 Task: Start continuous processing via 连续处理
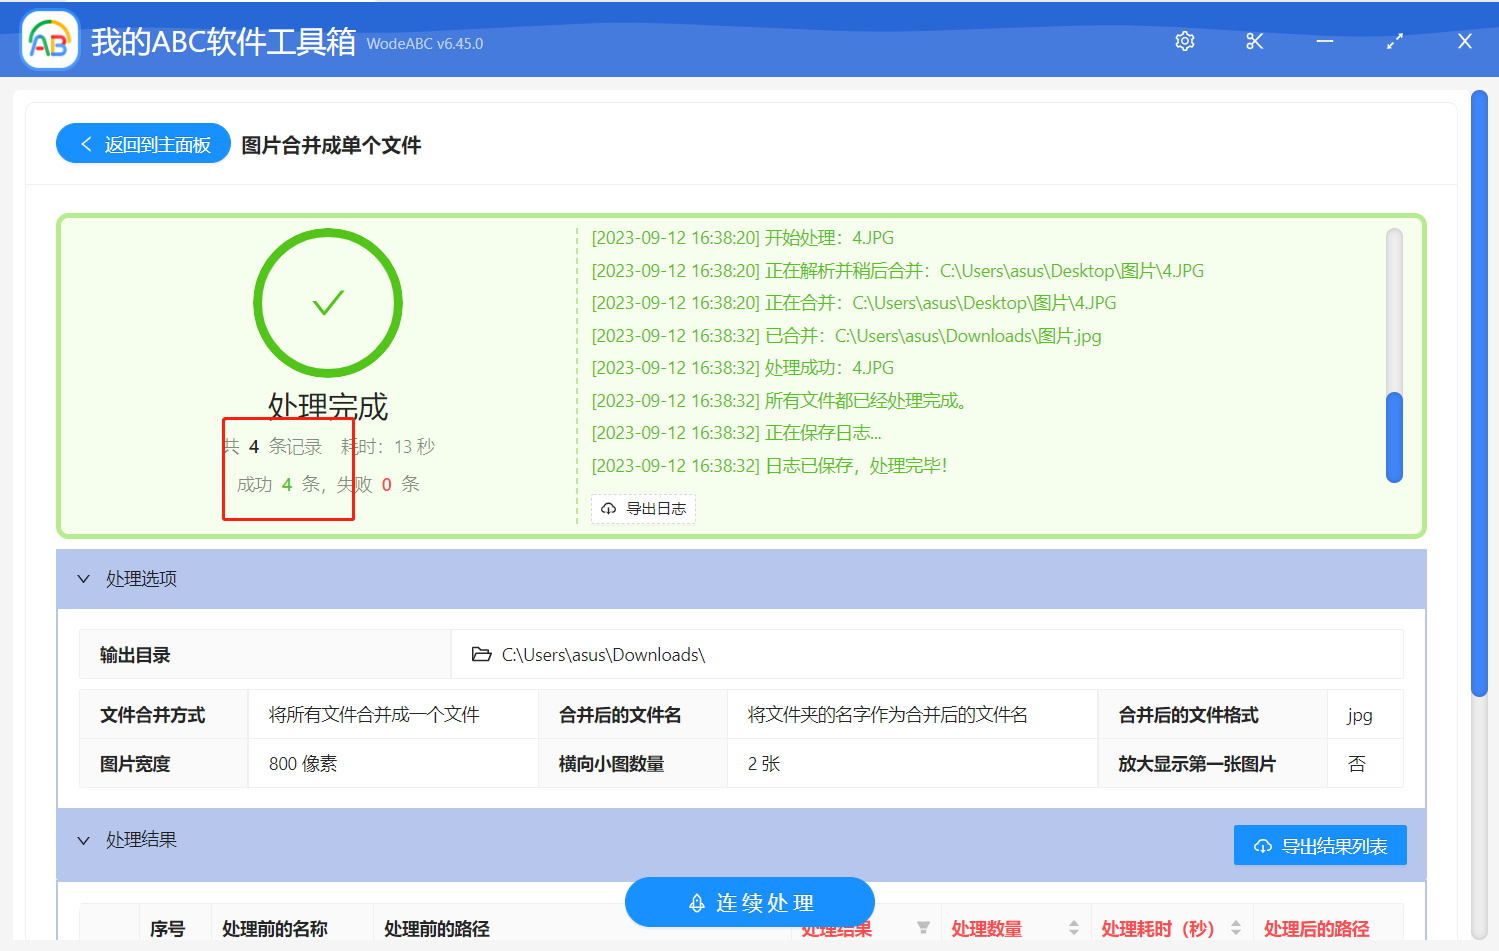point(749,902)
